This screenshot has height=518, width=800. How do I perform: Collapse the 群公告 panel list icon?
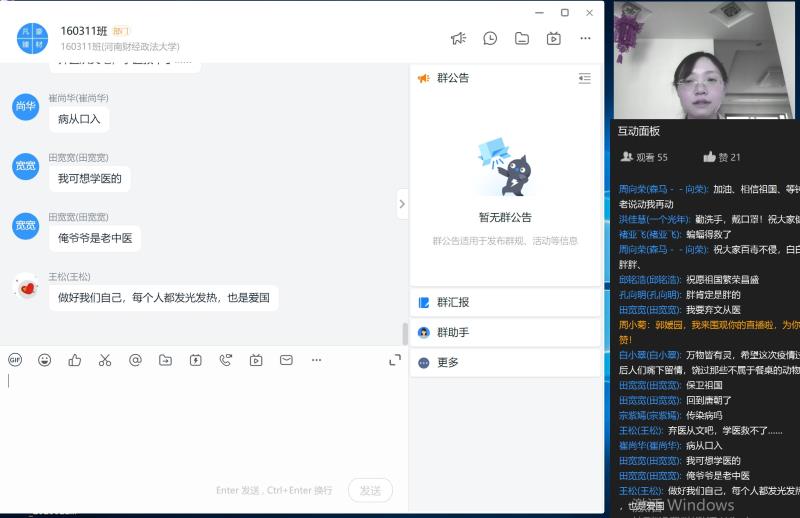coord(585,78)
